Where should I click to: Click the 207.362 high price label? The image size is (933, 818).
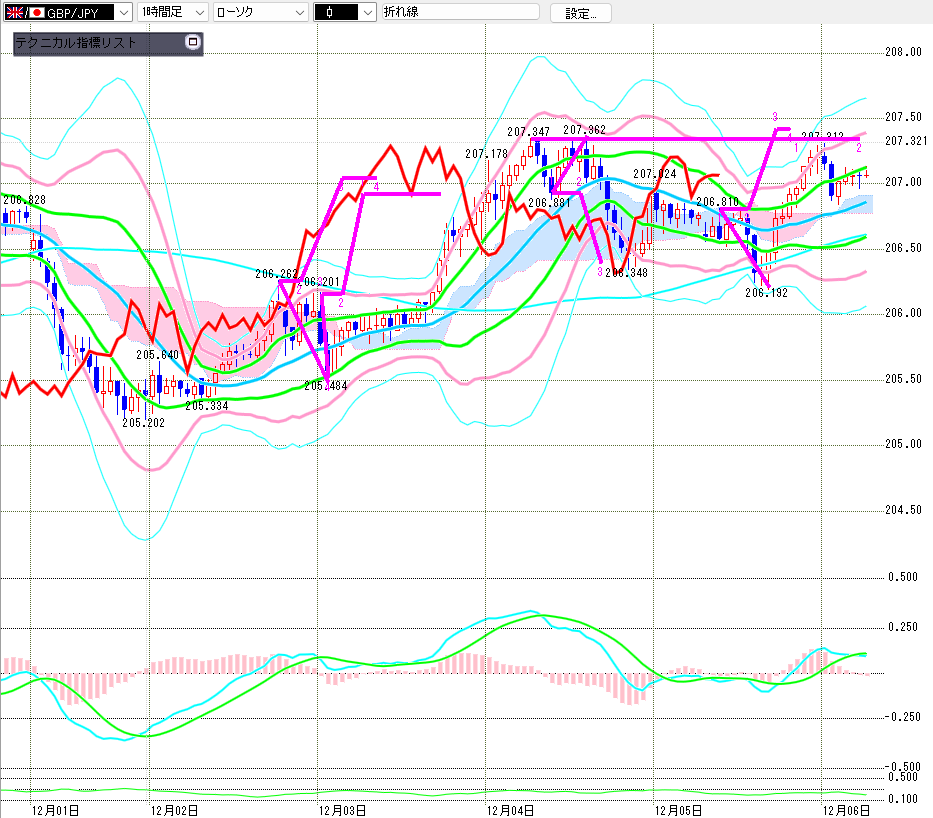click(x=584, y=130)
